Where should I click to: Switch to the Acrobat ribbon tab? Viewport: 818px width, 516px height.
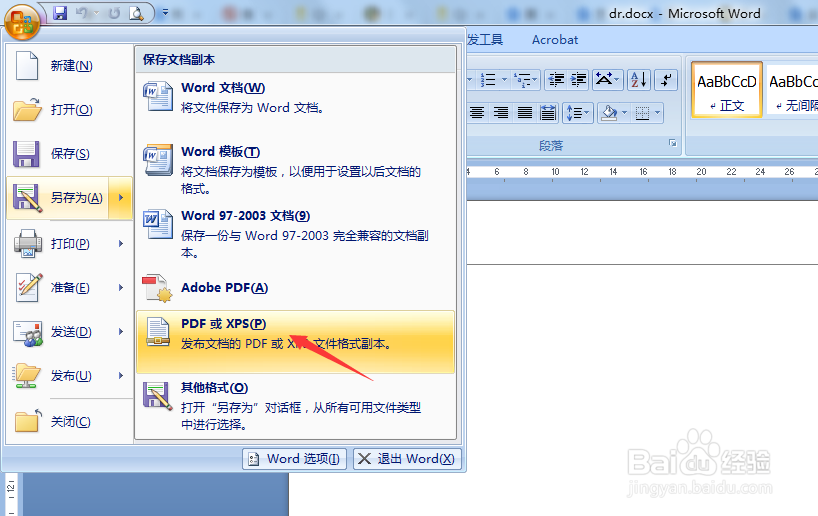[555, 40]
